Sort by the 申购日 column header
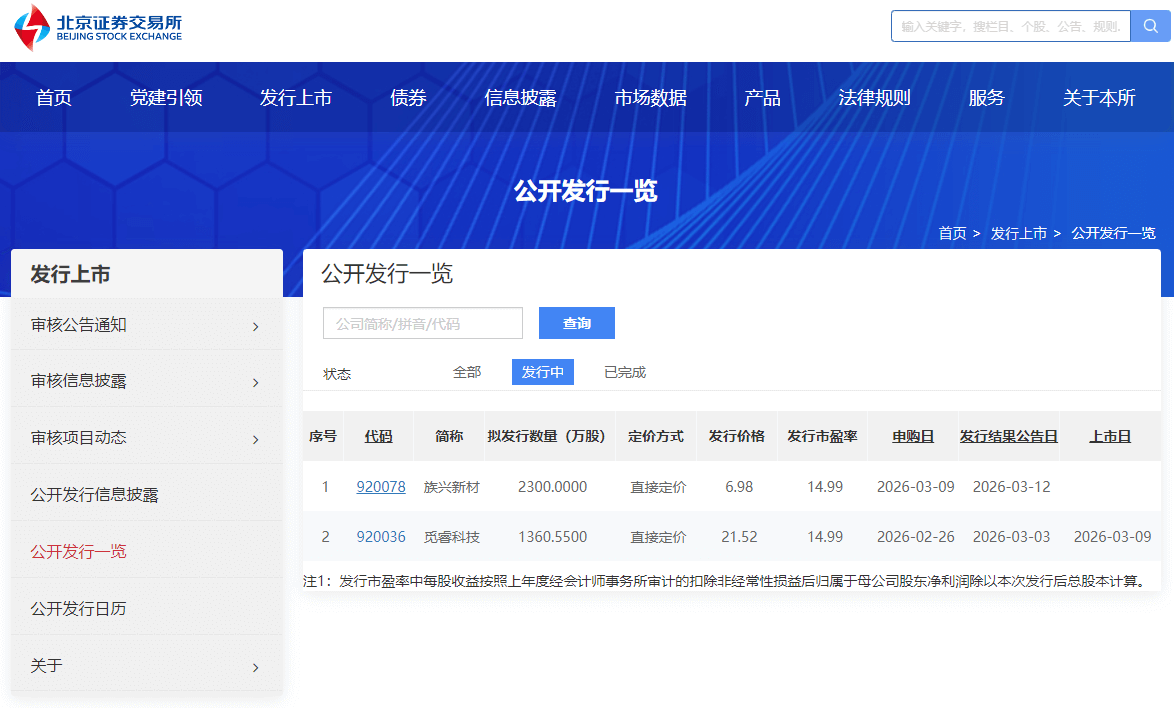This screenshot has height=708, width=1174. pos(913,436)
